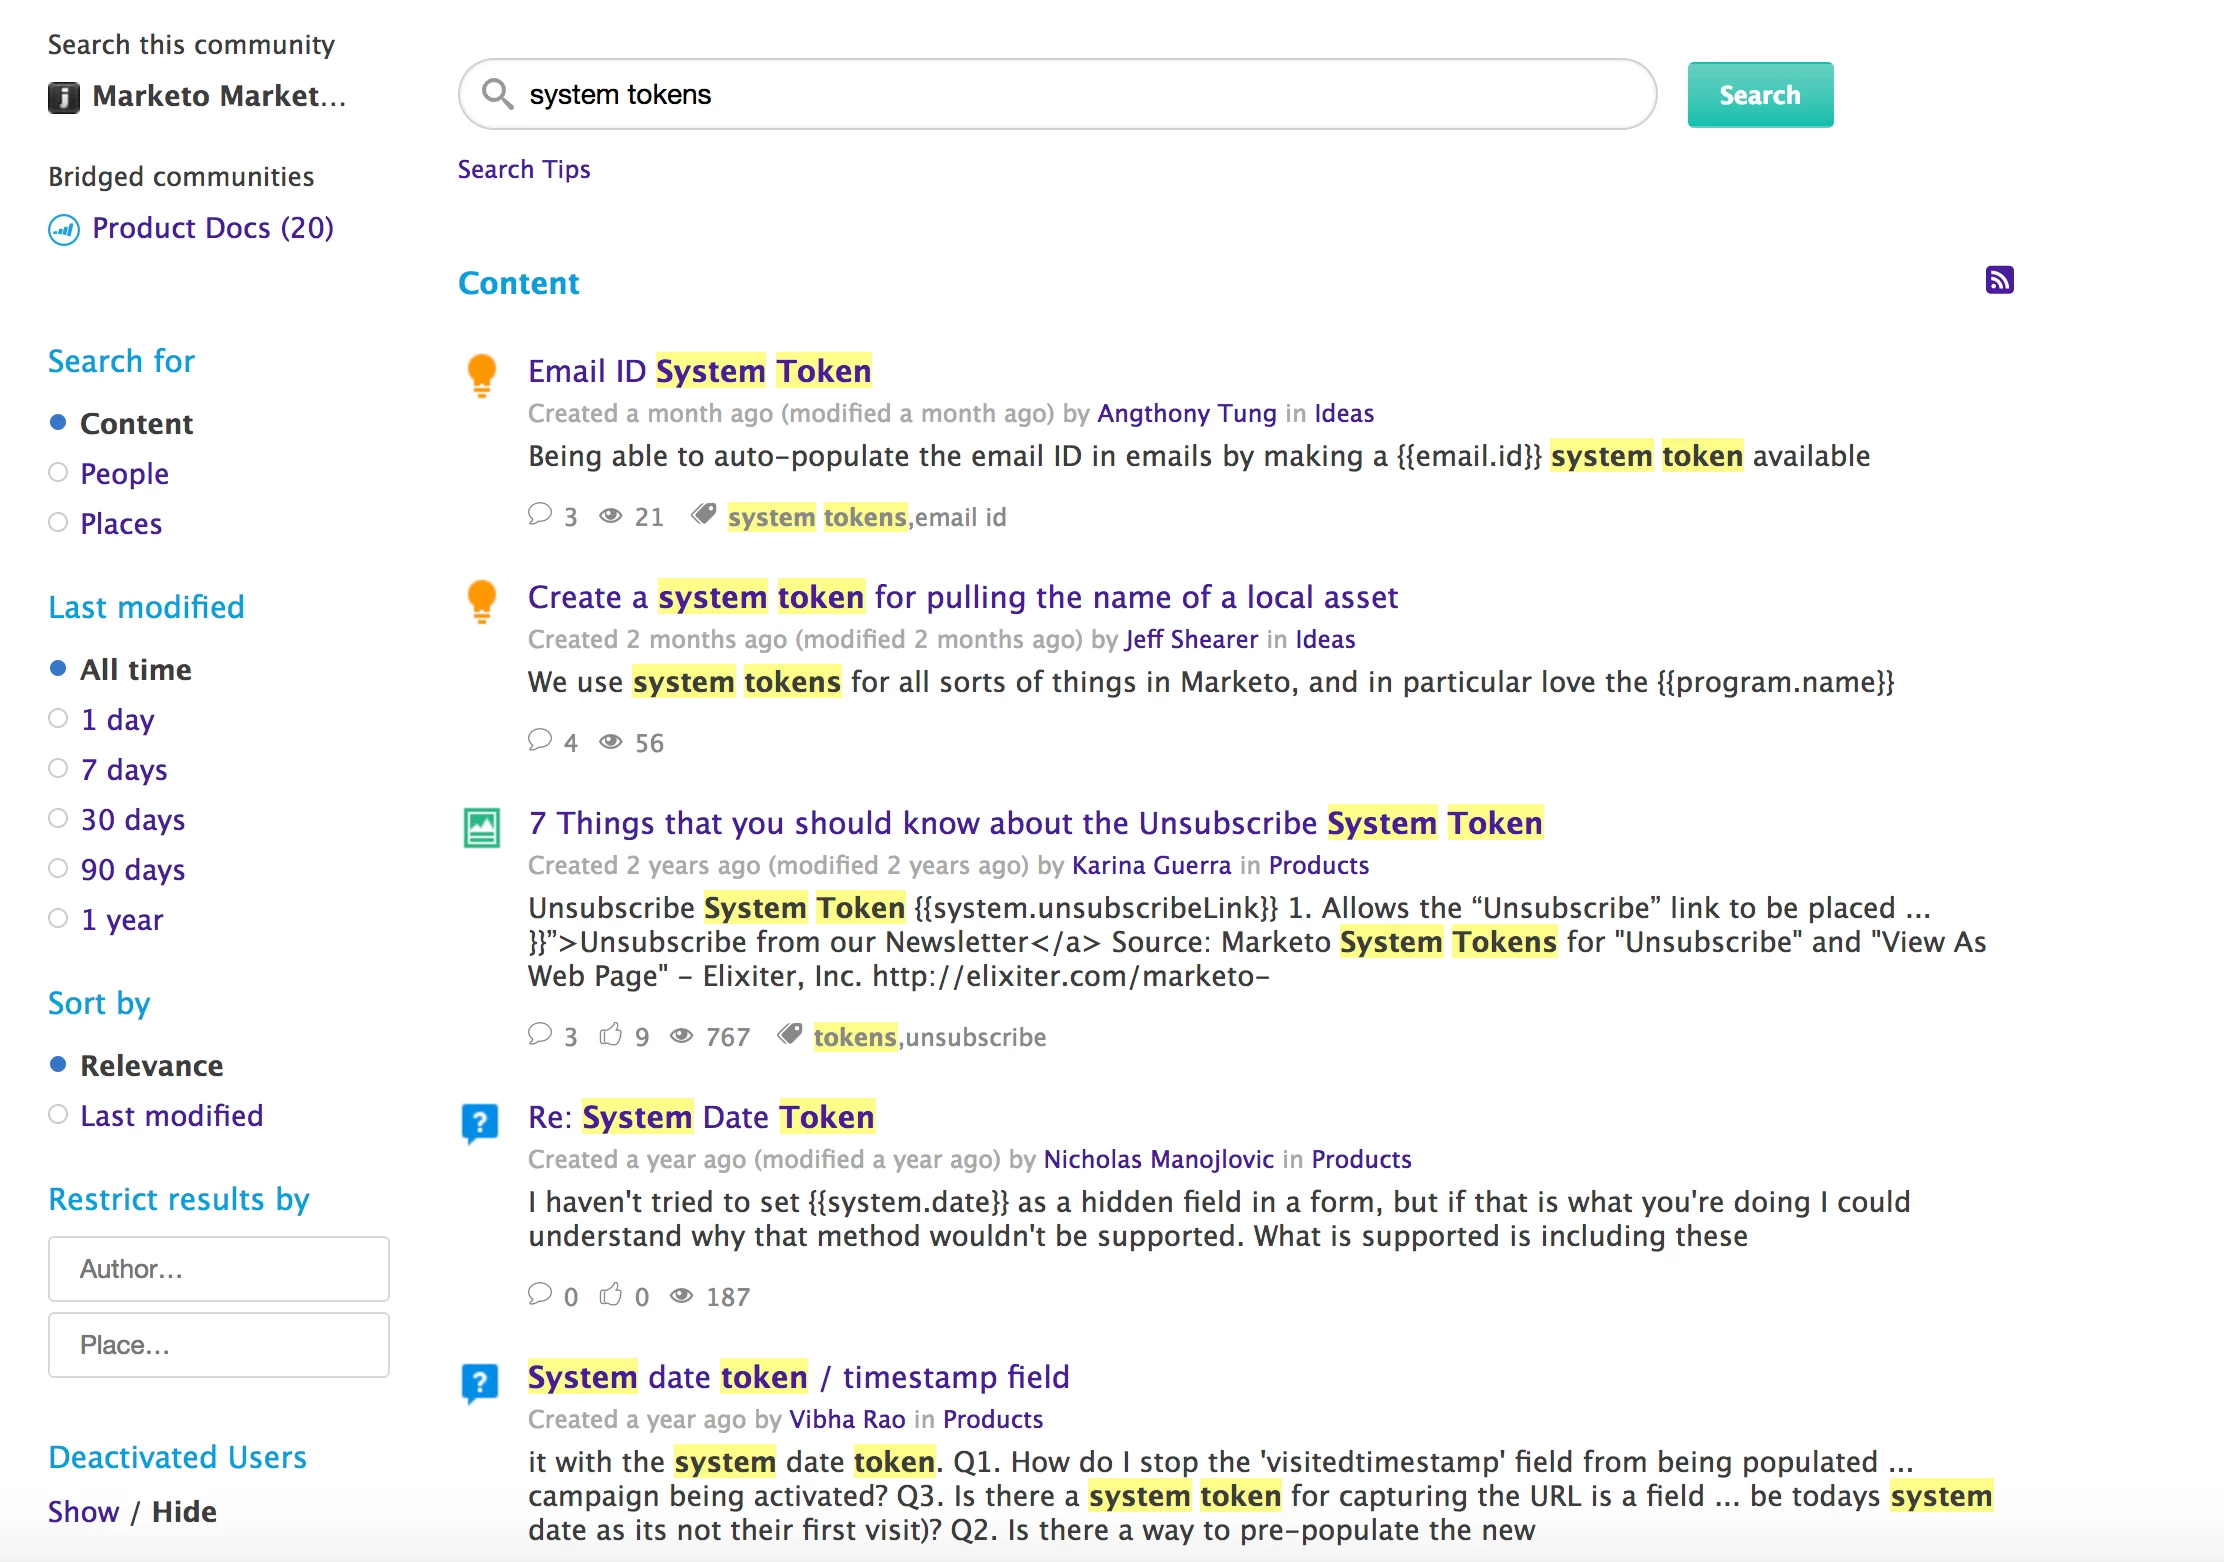
Task: Select the People radio option
Action: [x=59, y=473]
